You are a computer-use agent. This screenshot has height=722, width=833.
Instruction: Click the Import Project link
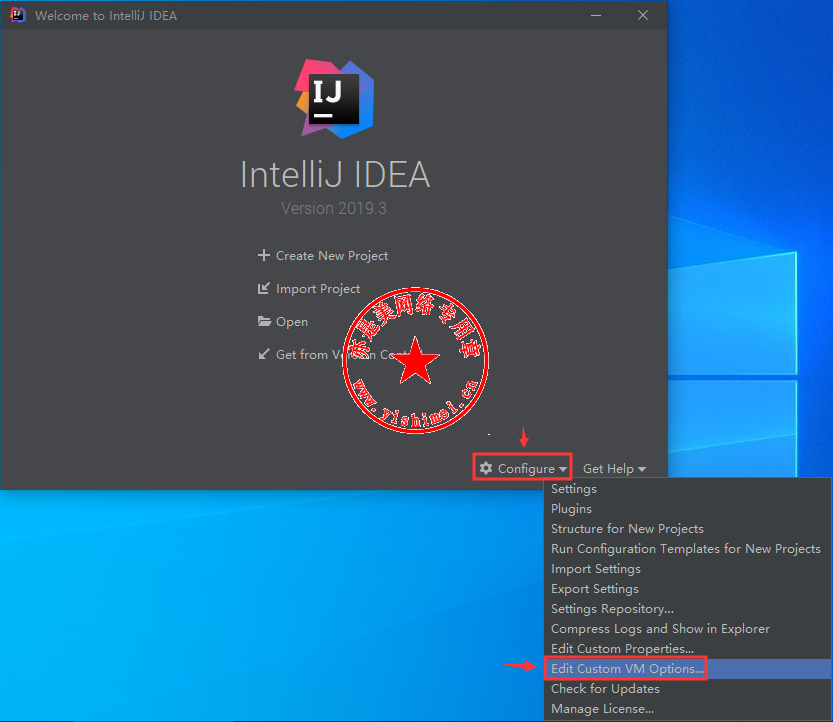[318, 289]
